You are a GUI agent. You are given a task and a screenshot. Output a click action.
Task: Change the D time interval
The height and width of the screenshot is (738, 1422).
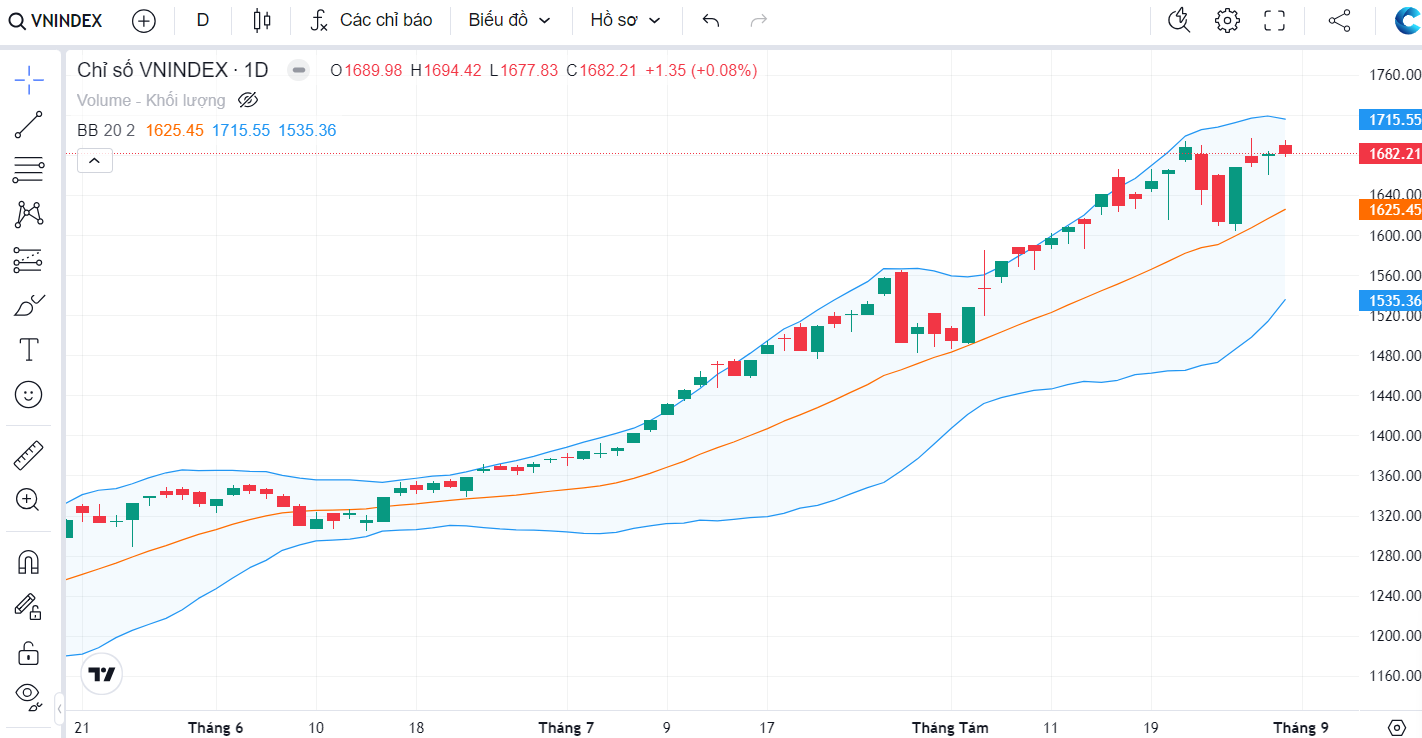coord(203,20)
